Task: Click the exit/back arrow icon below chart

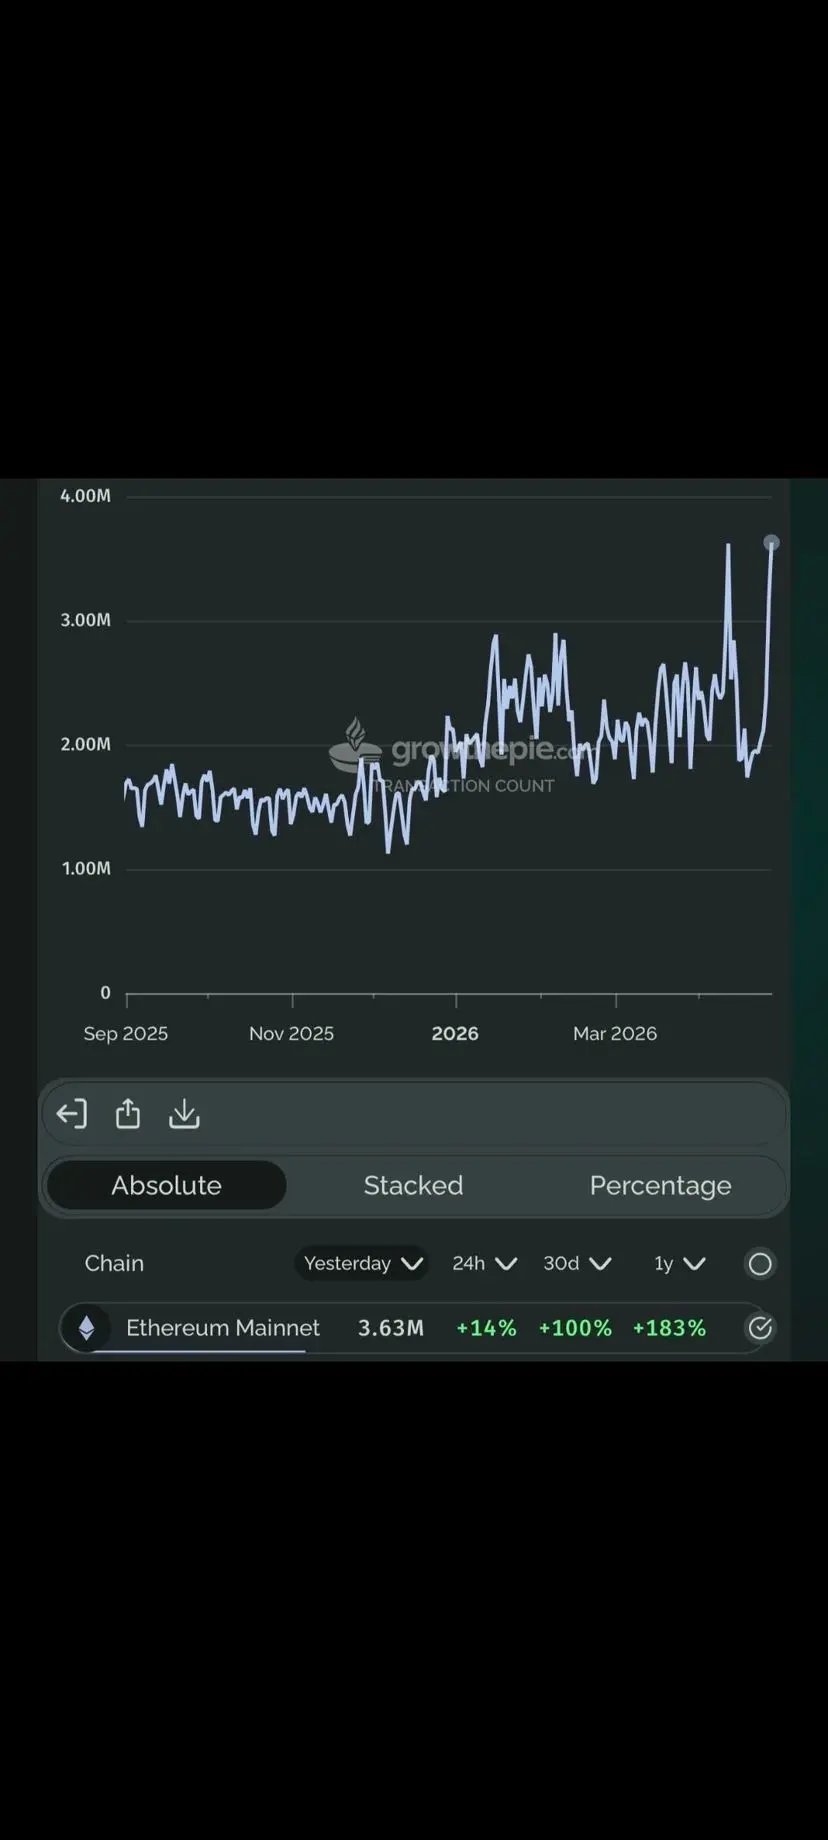Action: [x=72, y=1114]
